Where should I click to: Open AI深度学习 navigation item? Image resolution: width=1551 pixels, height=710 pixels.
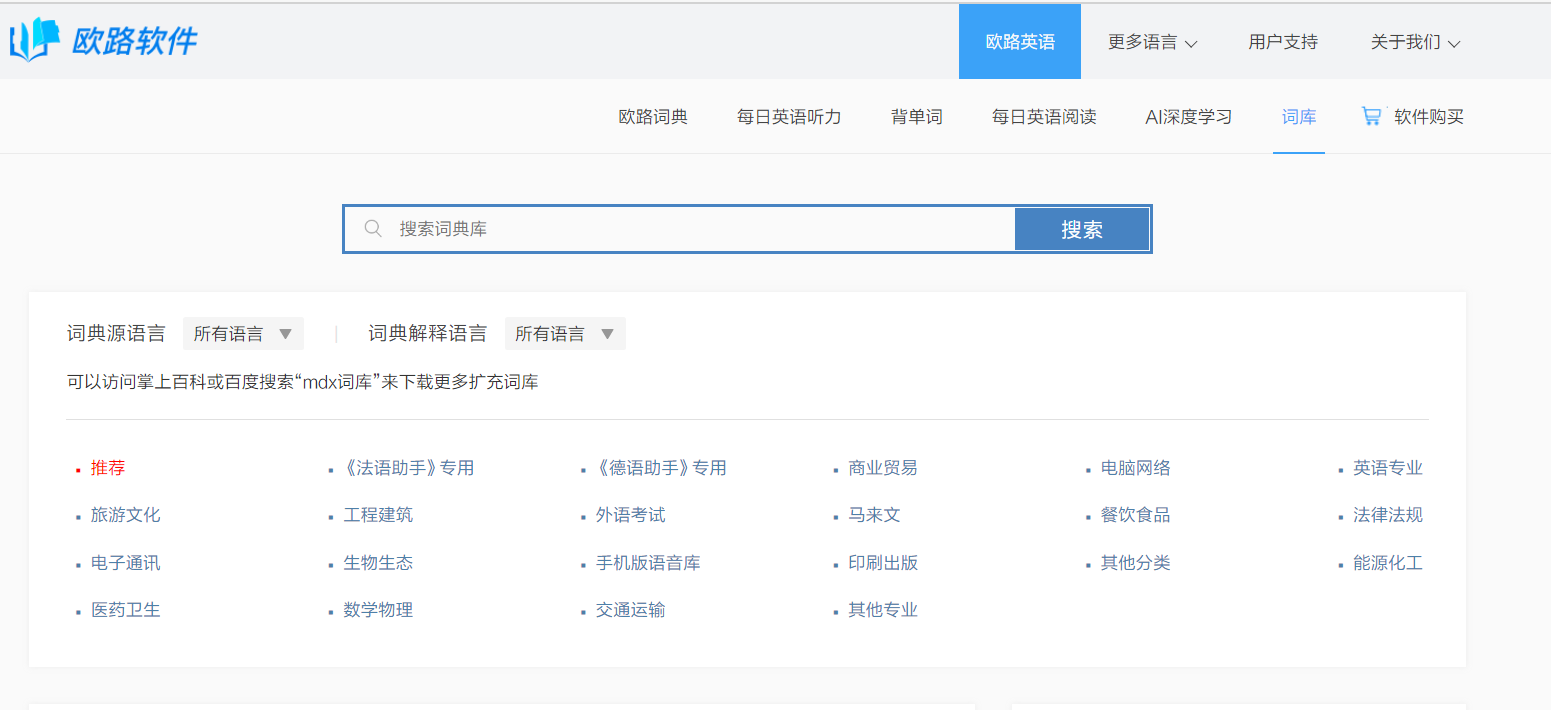point(1189,117)
